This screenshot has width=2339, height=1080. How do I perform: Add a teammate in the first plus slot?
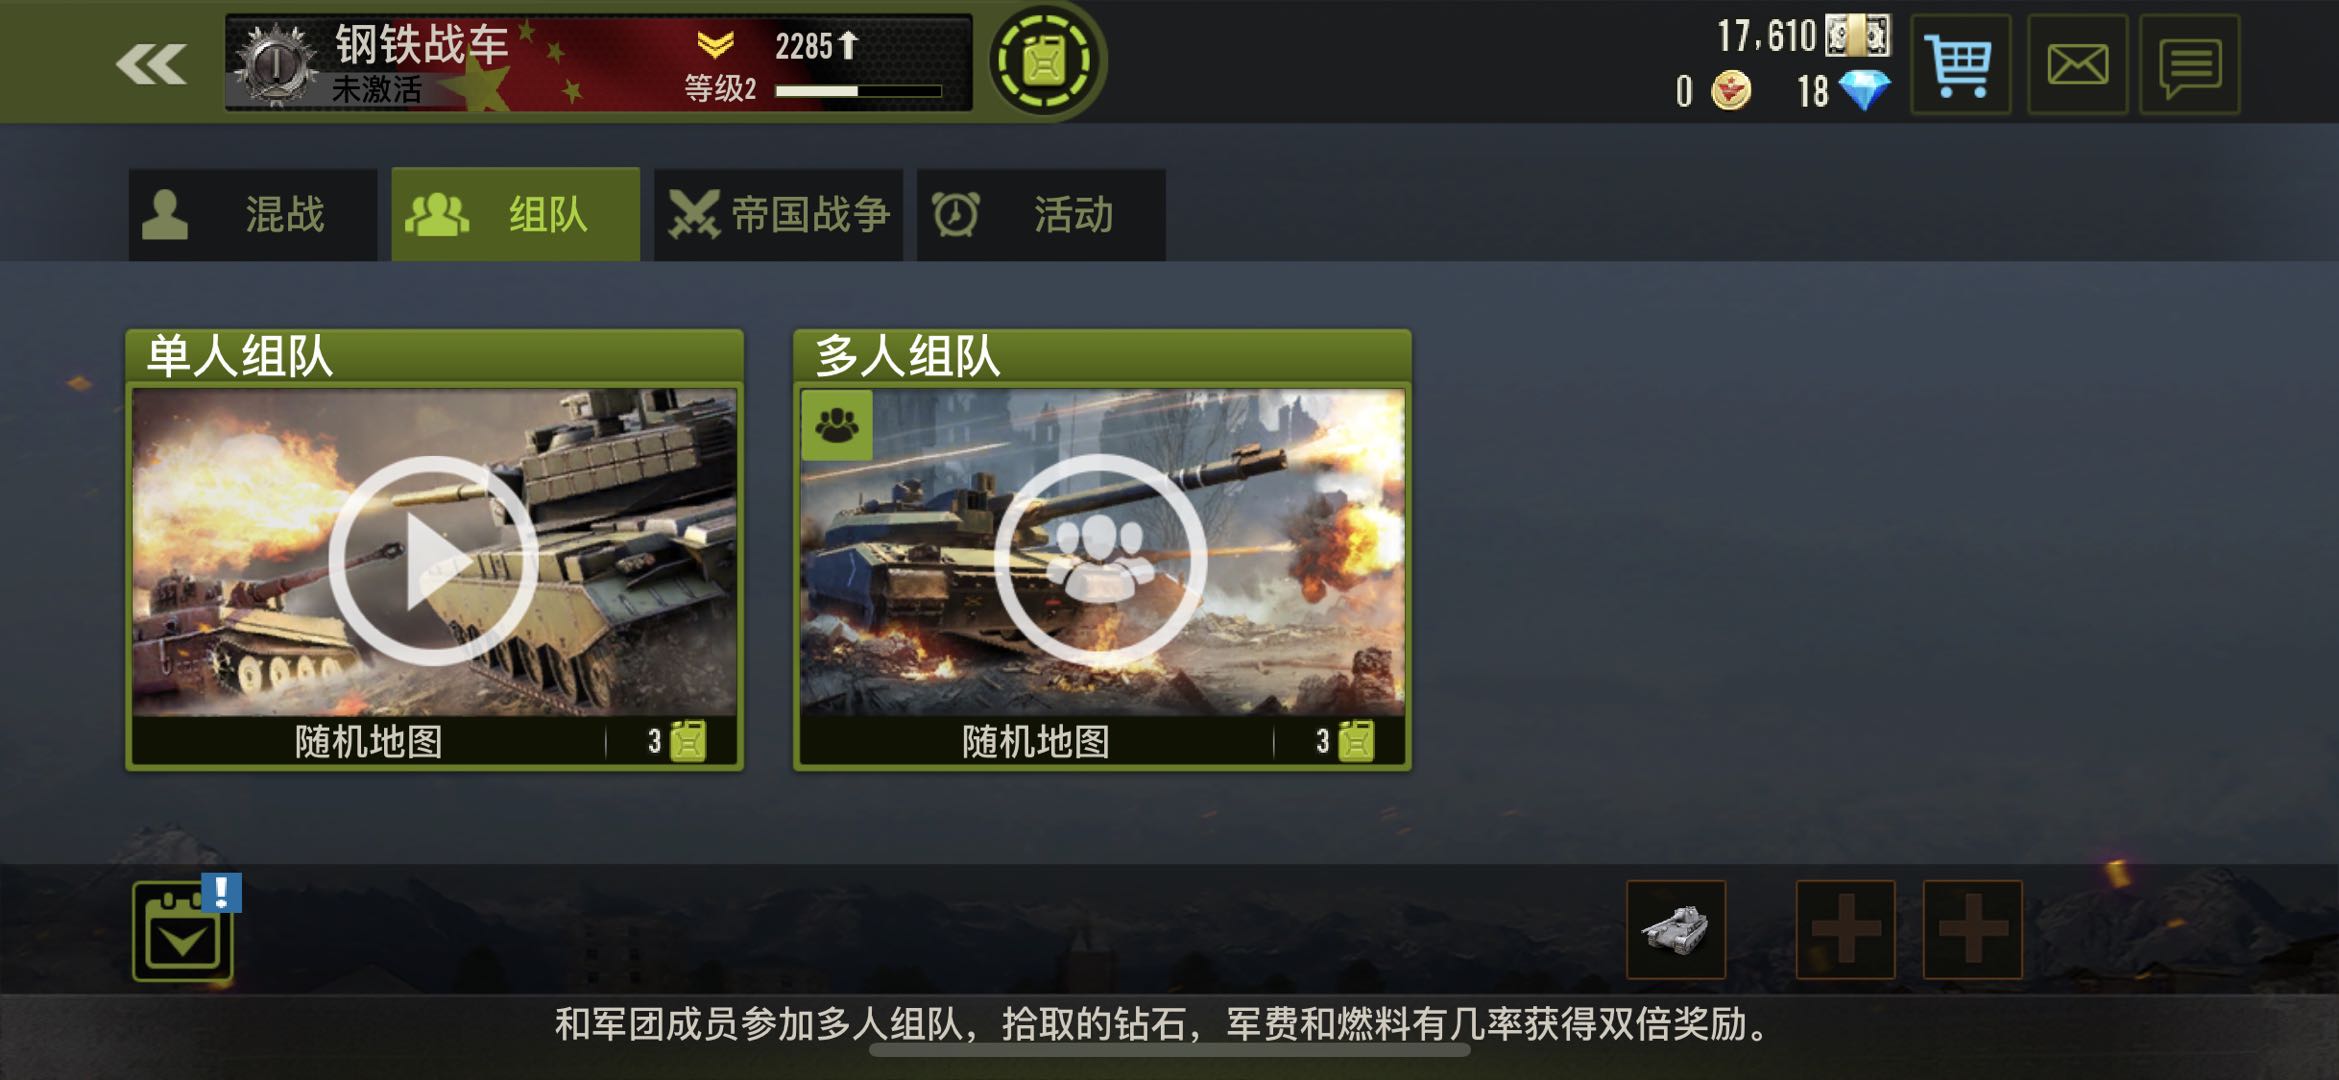tap(1846, 929)
